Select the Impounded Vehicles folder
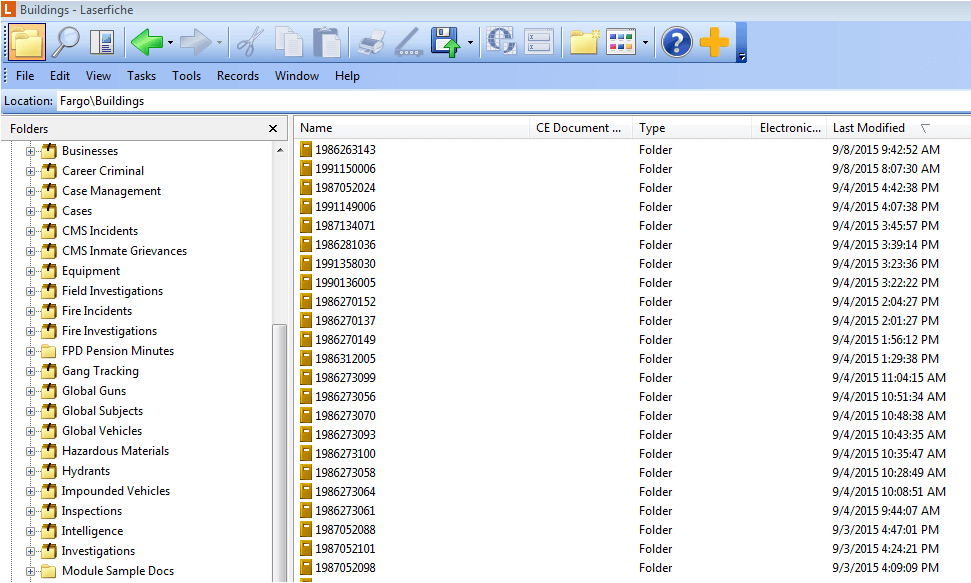971x583 pixels. pos(115,491)
